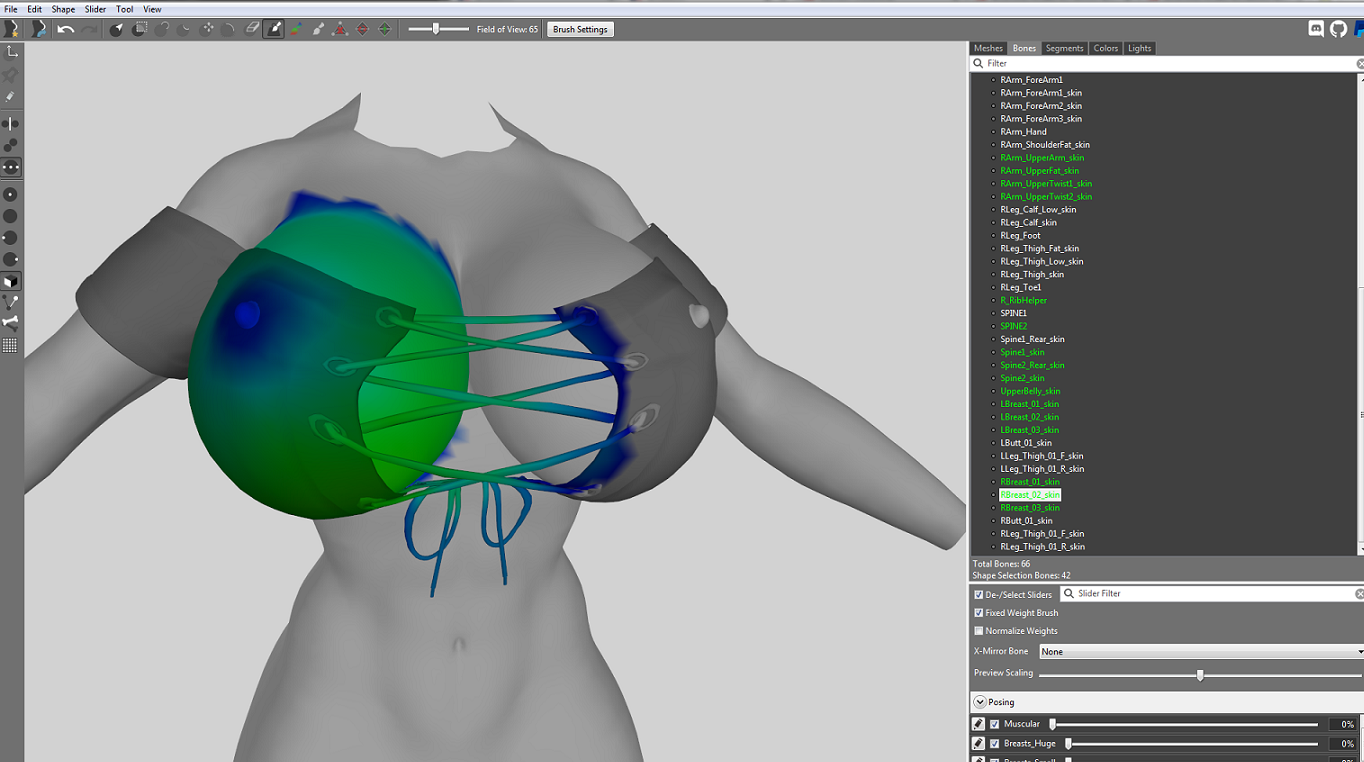1364x762 pixels.
Task: Click the New Project toolbar icon
Action: pos(12,29)
